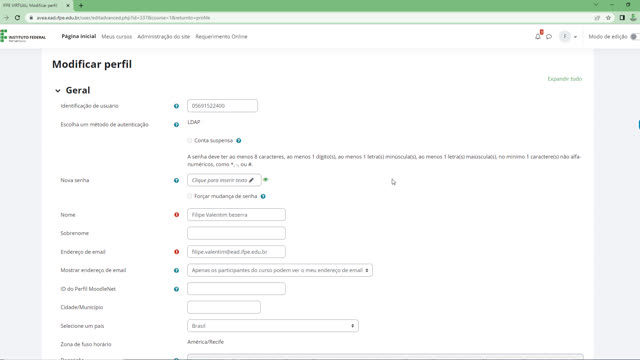
Task: Open notifications bell icon
Action: [x=538, y=37]
